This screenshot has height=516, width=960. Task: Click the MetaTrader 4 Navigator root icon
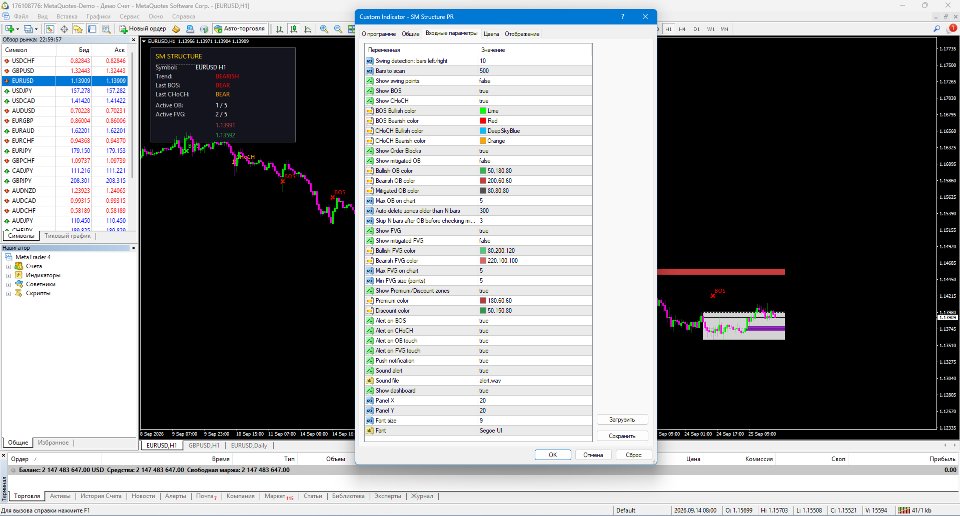pyautogui.click(x=9, y=257)
